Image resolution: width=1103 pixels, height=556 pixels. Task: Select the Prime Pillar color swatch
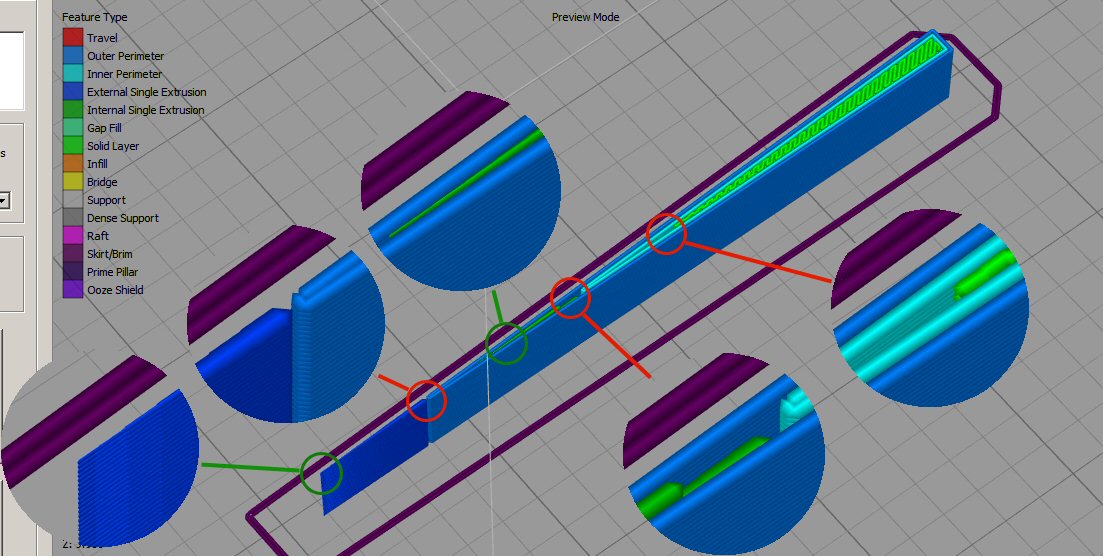(x=72, y=272)
